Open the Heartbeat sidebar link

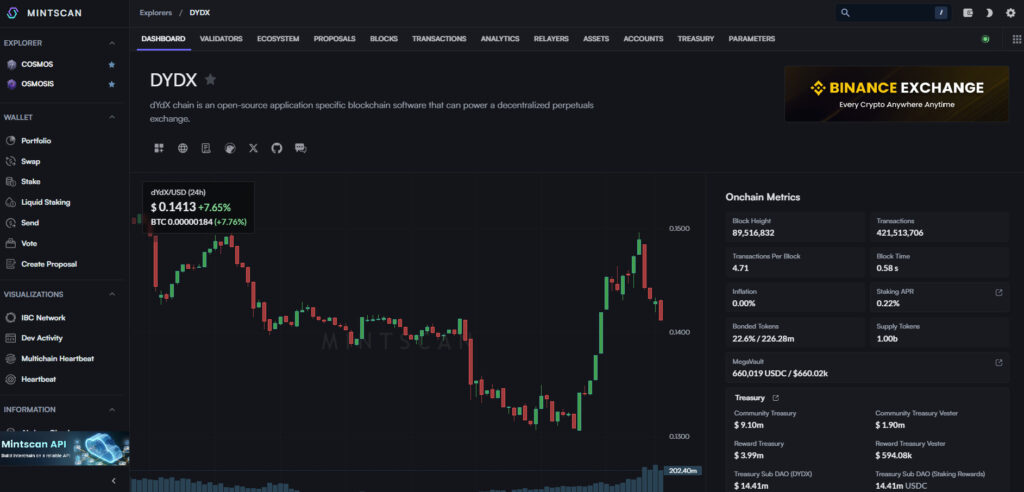(x=39, y=380)
